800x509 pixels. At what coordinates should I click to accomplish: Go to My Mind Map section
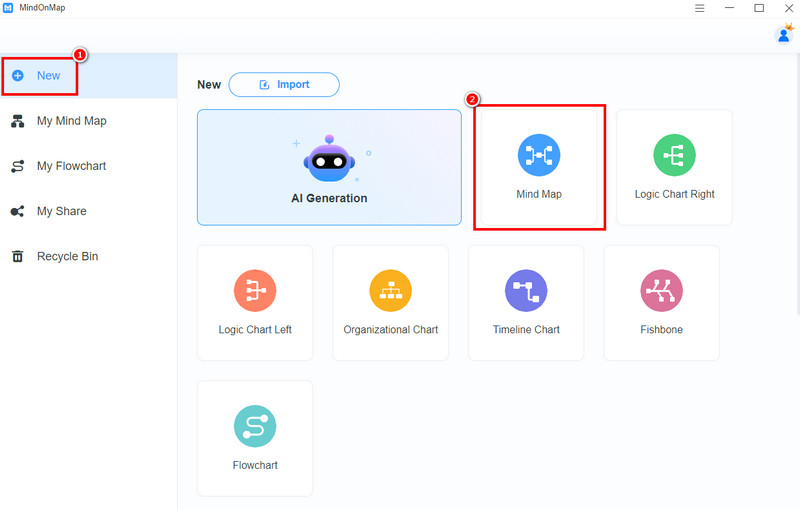(71, 121)
